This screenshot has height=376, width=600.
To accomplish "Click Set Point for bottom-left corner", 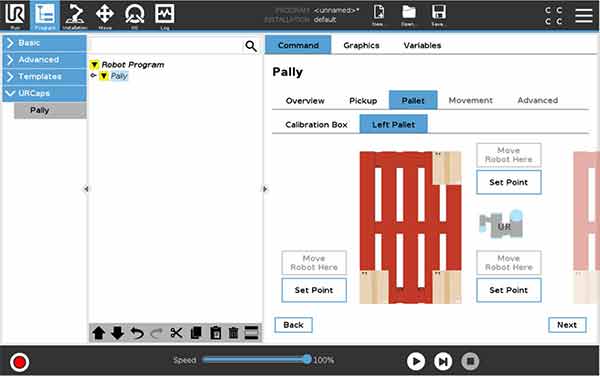I will tap(314, 290).
